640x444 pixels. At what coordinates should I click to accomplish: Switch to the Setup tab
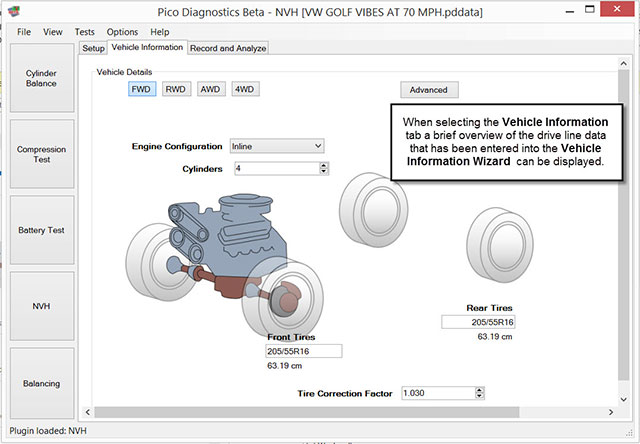93,48
